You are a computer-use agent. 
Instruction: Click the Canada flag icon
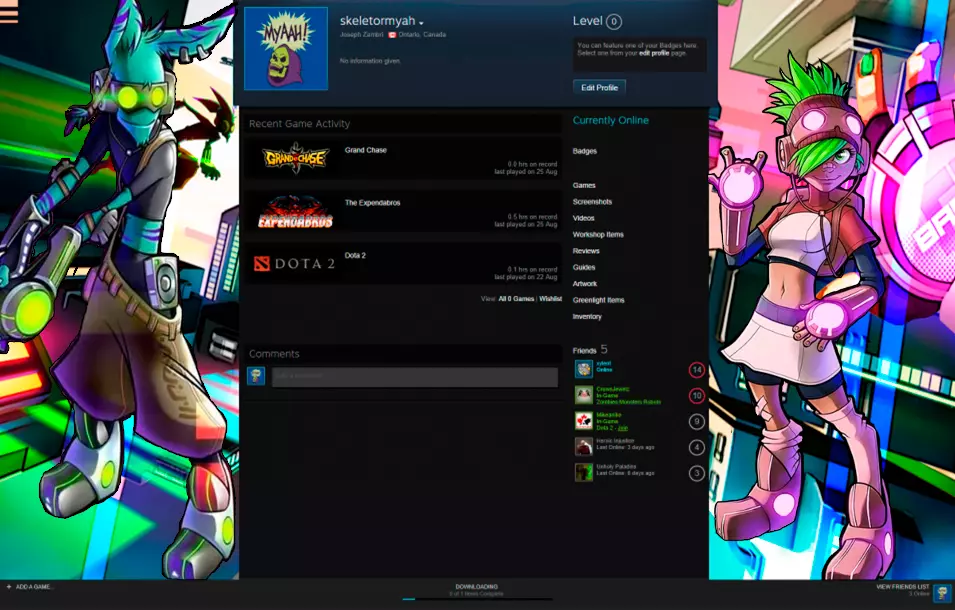coord(392,35)
